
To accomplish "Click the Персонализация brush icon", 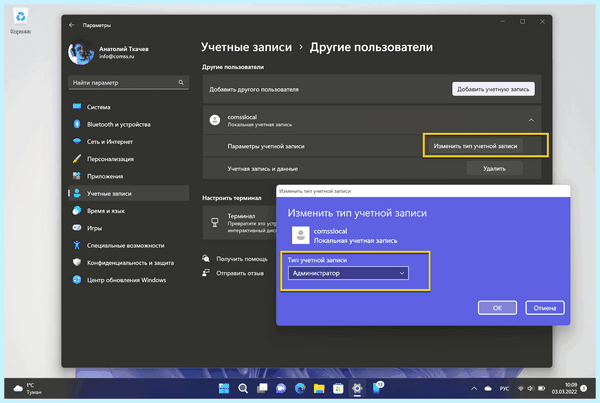I will click(77, 158).
